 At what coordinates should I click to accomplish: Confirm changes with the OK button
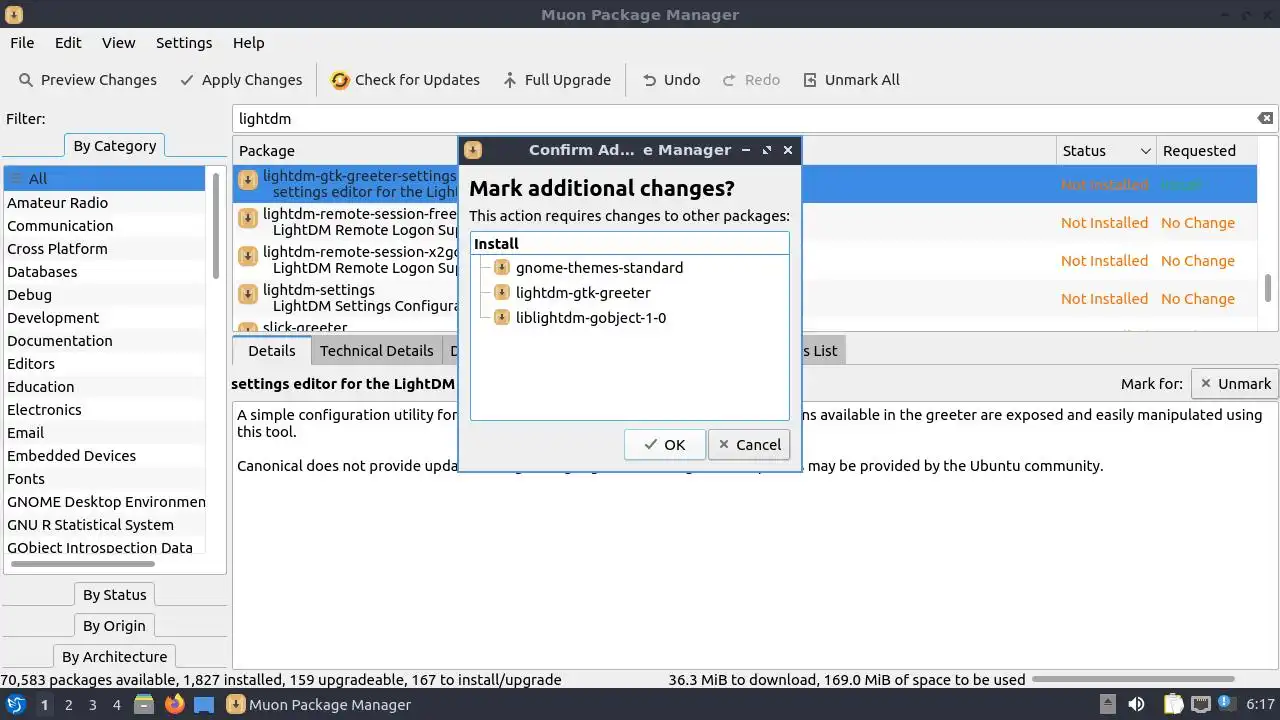pos(664,445)
